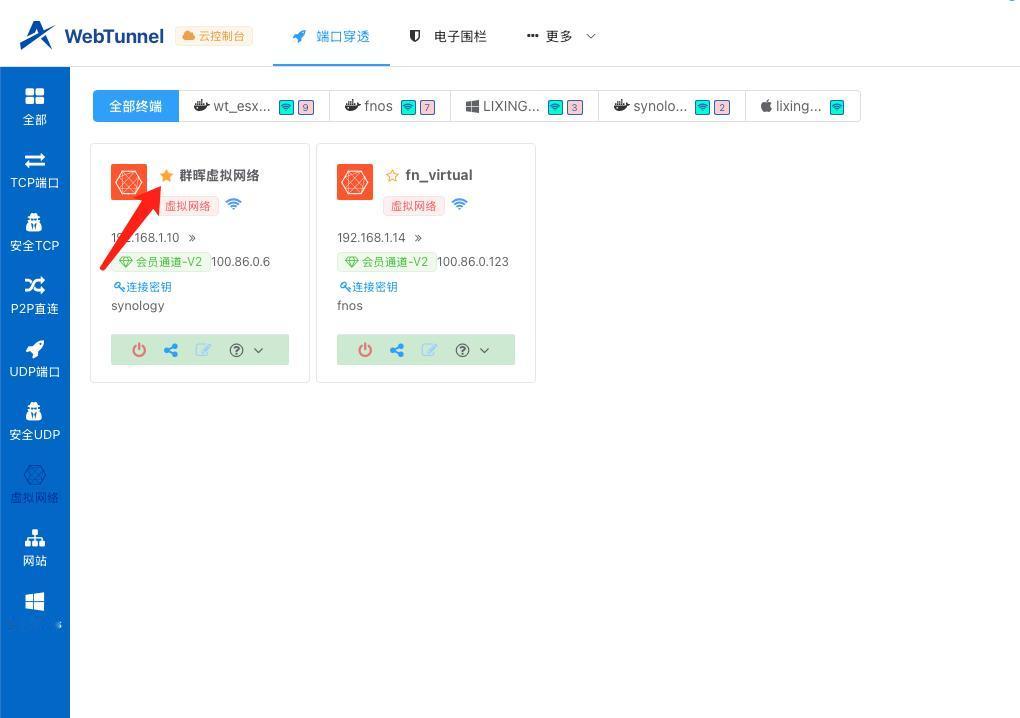Click the 虚拟网络 tag on 群晖虚拟网络 card
Viewport: 1020px width, 718px height.
point(187,206)
